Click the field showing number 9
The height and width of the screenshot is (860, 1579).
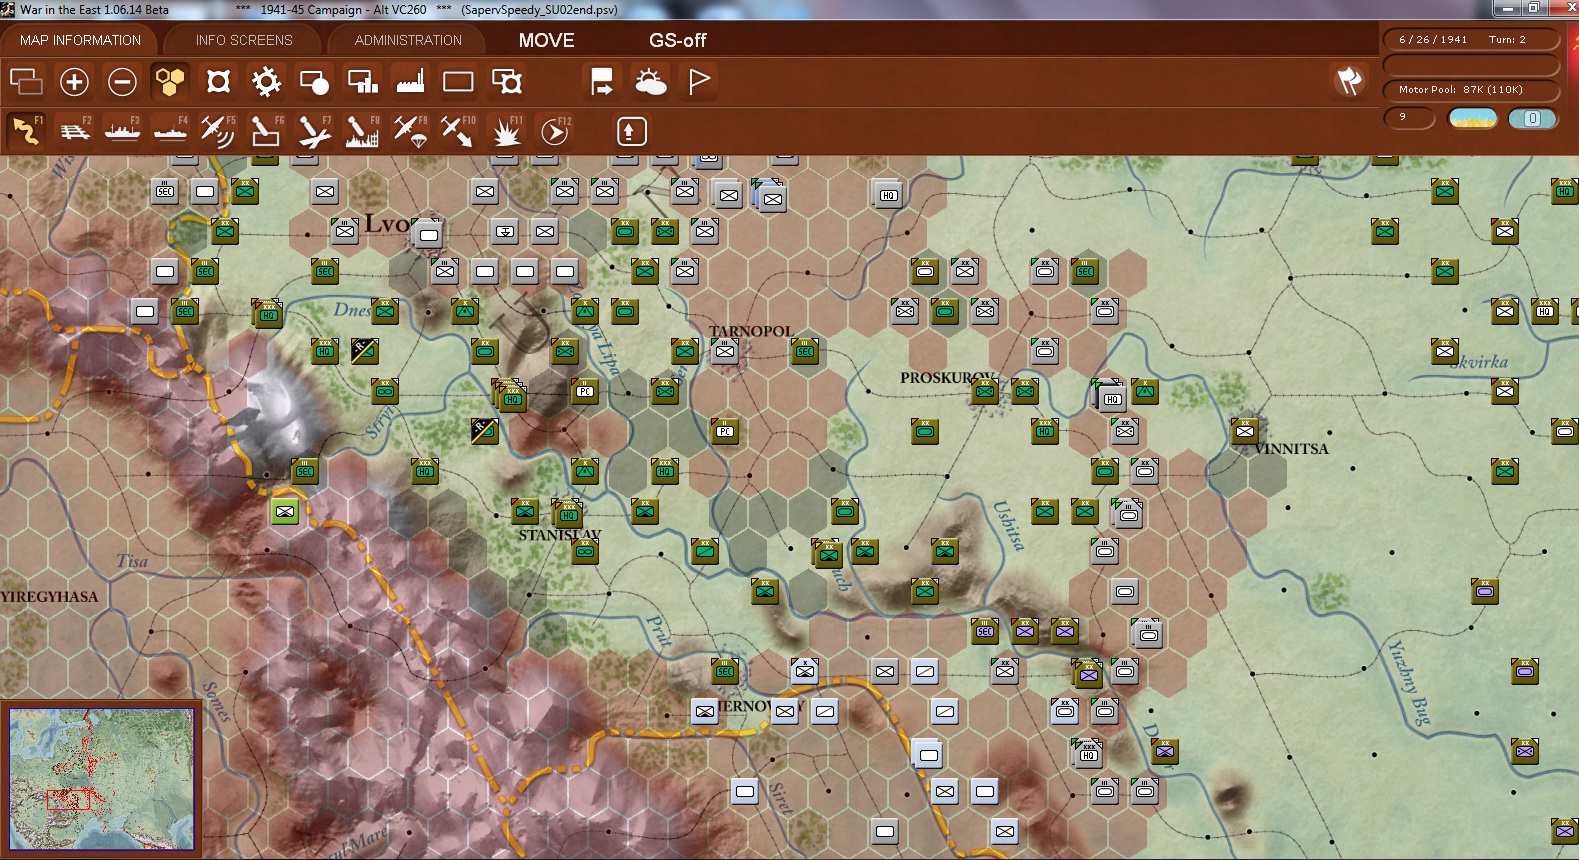(x=1410, y=118)
